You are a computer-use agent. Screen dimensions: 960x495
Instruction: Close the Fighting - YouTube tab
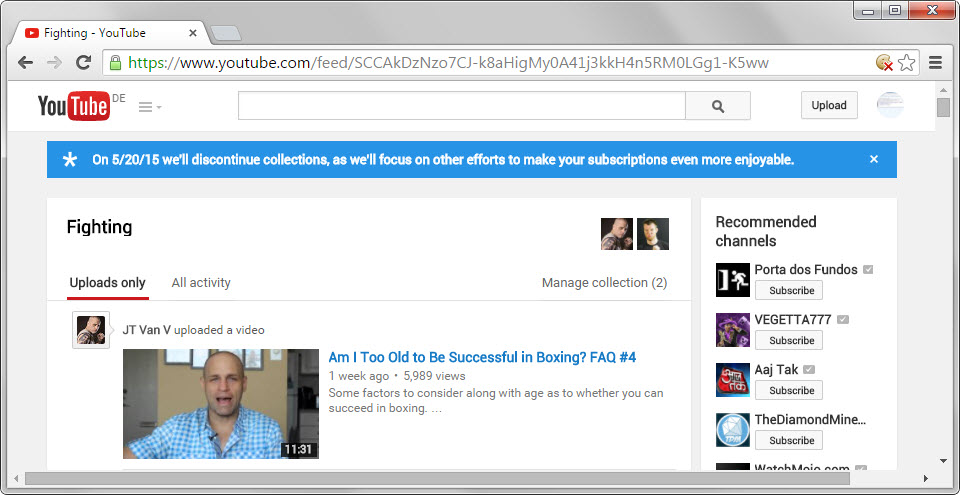tap(192, 33)
